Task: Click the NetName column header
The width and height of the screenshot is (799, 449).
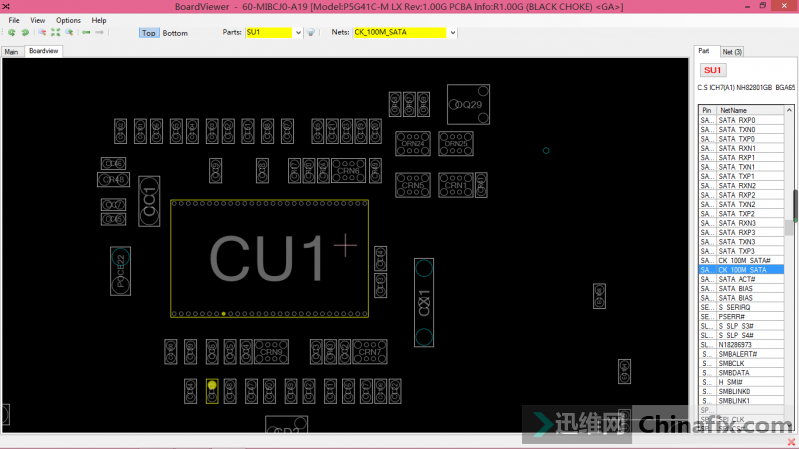Action: pos(750,110)
